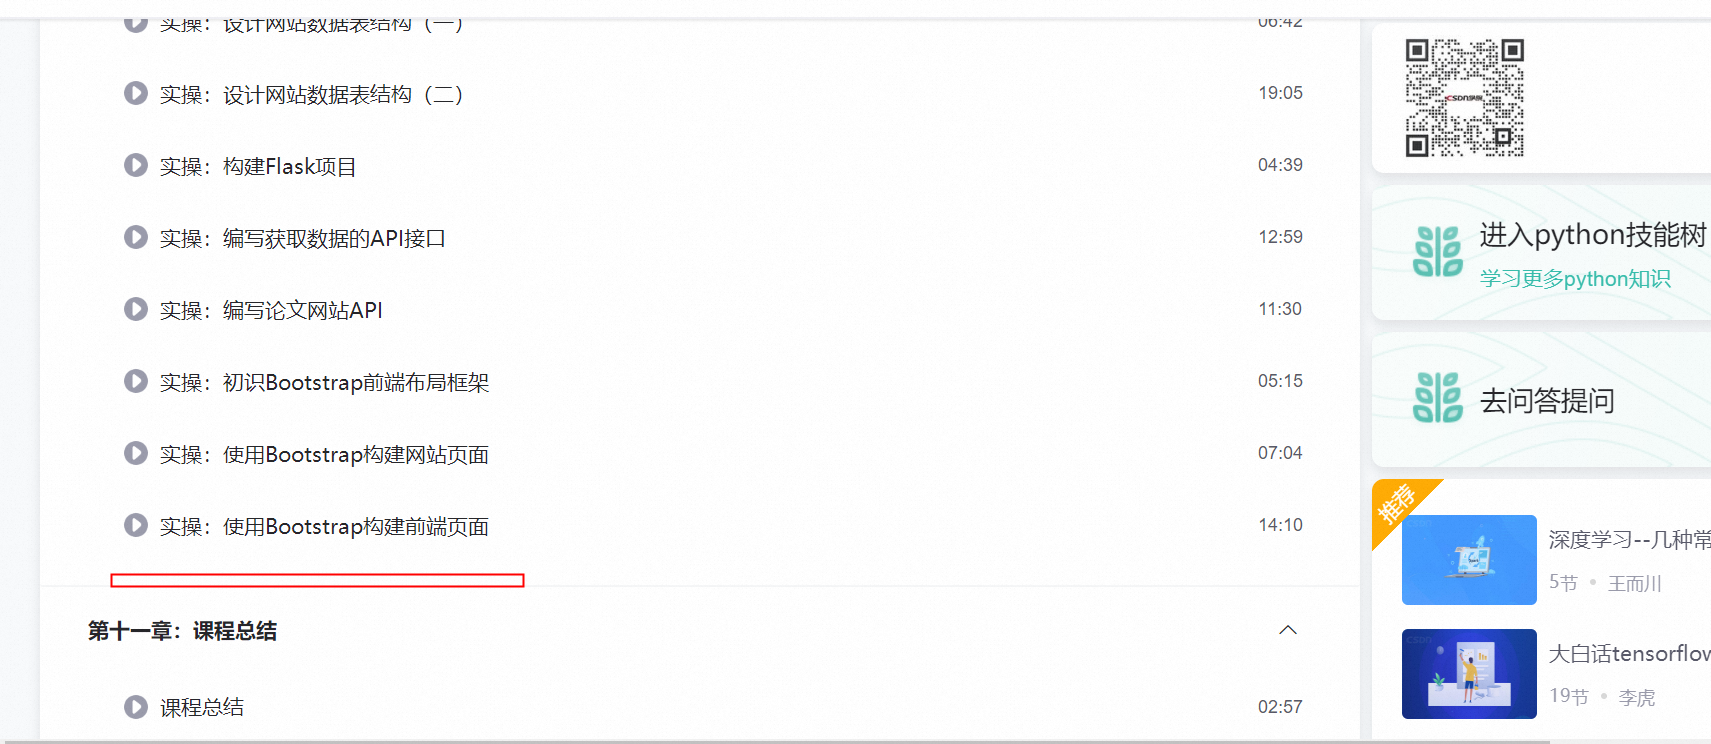Click play icon for 初识Bootstrap前端布局框架

click(x=136, y=381)
